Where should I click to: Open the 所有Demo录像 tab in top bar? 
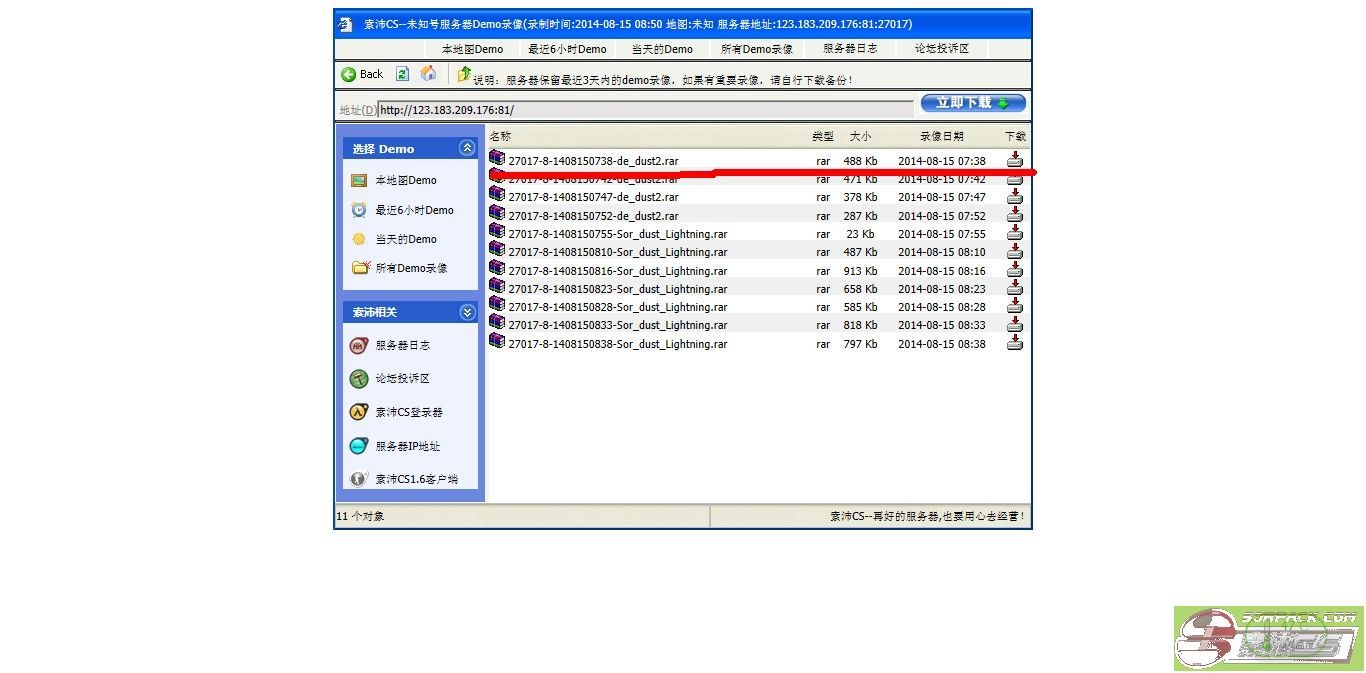coord(756,49)
